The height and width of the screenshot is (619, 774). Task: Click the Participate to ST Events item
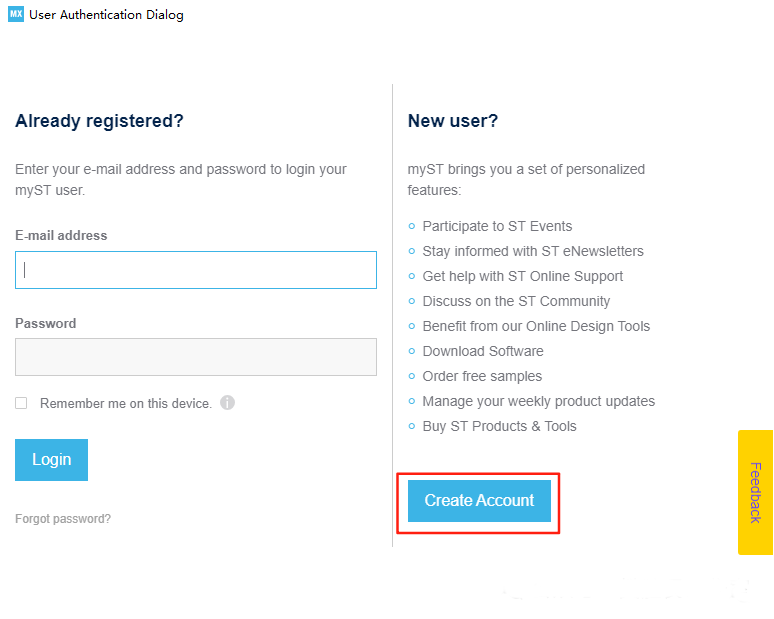497,226
